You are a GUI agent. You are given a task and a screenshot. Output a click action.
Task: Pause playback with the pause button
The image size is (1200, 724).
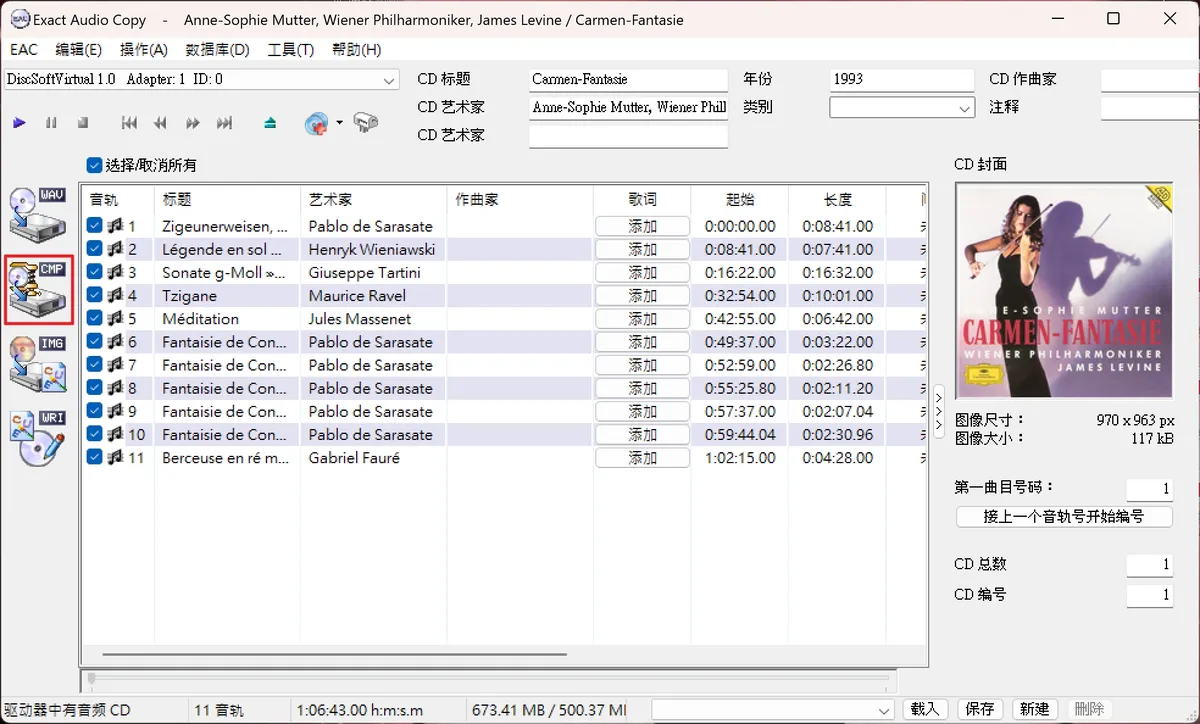pos(51,123)
